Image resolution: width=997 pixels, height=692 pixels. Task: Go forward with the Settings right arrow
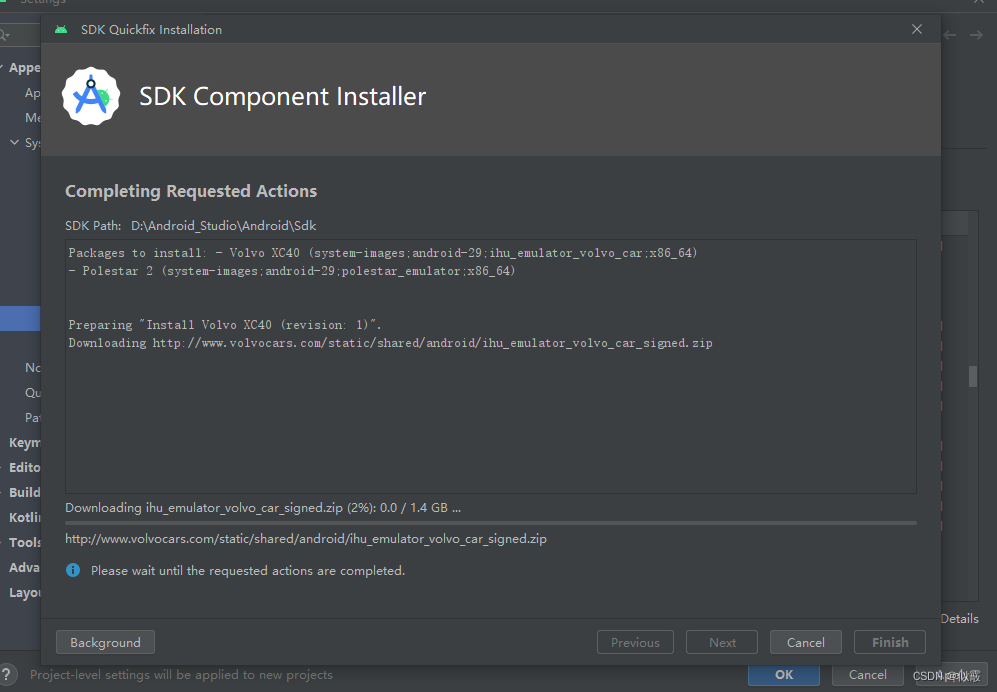click(x=976, y=35)
